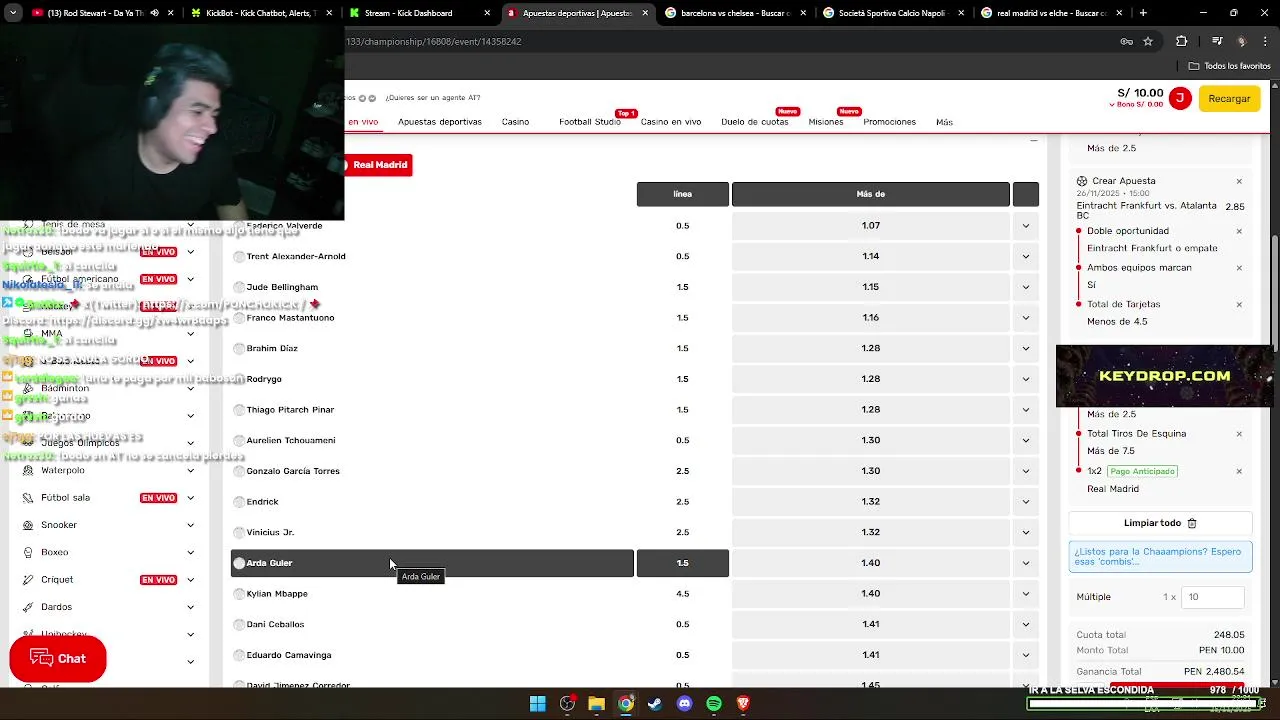Click the Snooker sport icon

28,525
